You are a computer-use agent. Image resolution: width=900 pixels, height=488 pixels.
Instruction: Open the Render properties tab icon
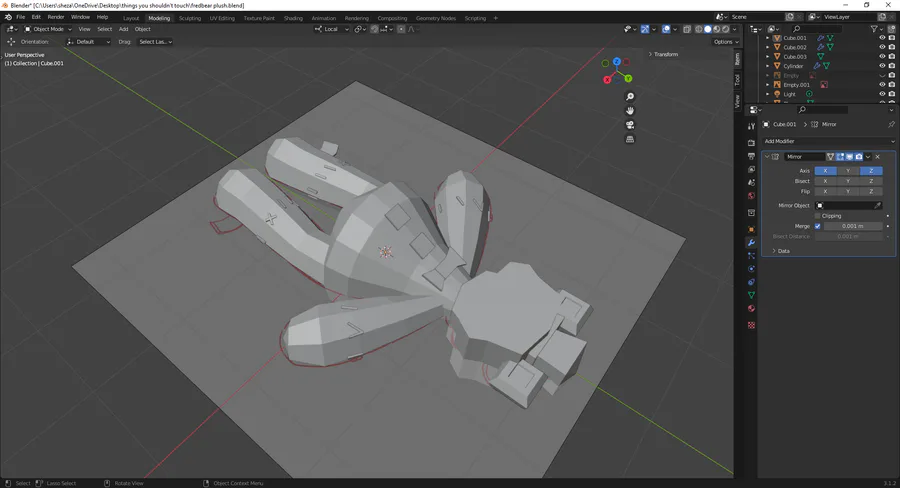point(751,142)
